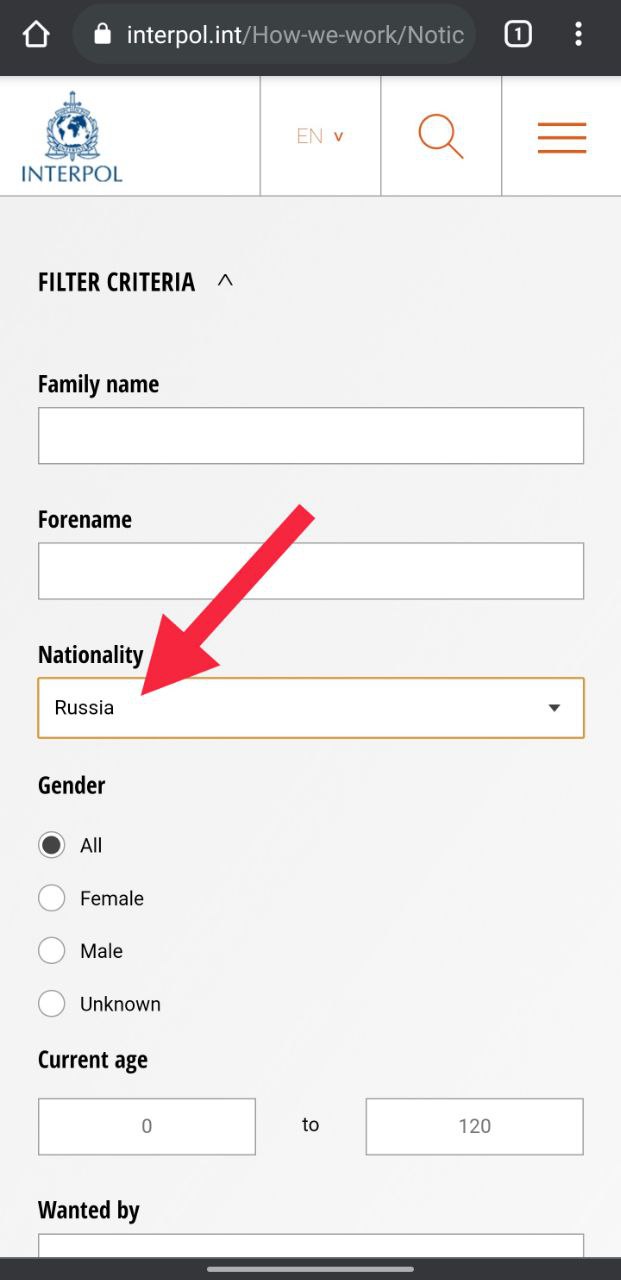Focus the Family name field

tap(311, 435)
